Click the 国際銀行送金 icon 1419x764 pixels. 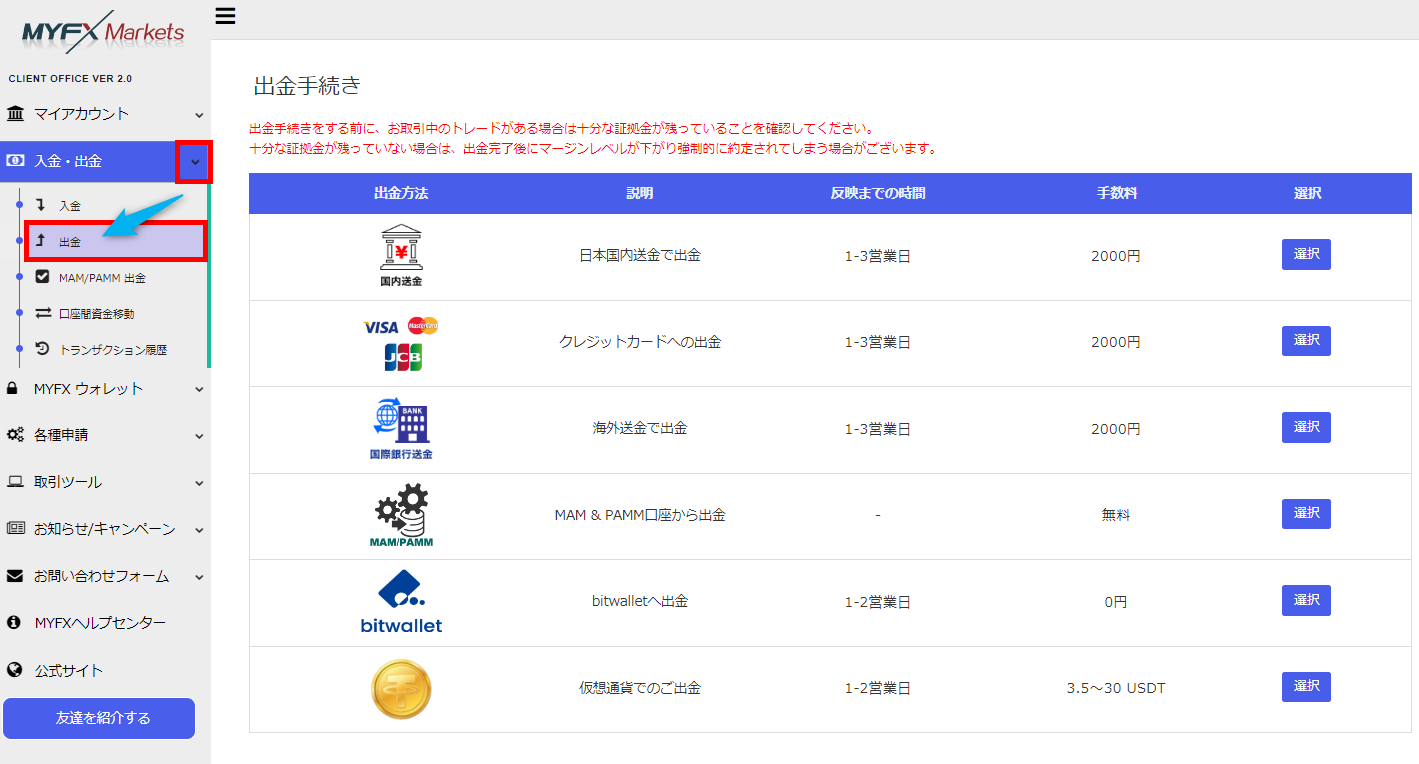(401, 429)
